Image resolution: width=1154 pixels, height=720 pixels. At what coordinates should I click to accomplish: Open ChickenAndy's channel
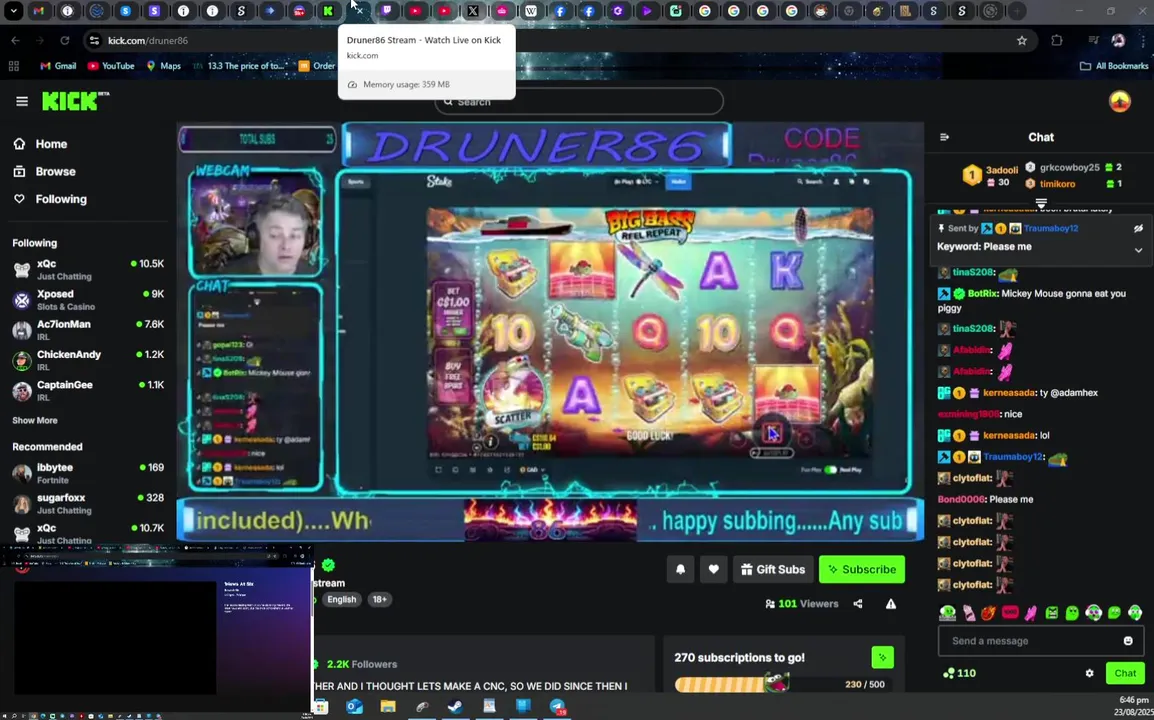tap(88, 360)
